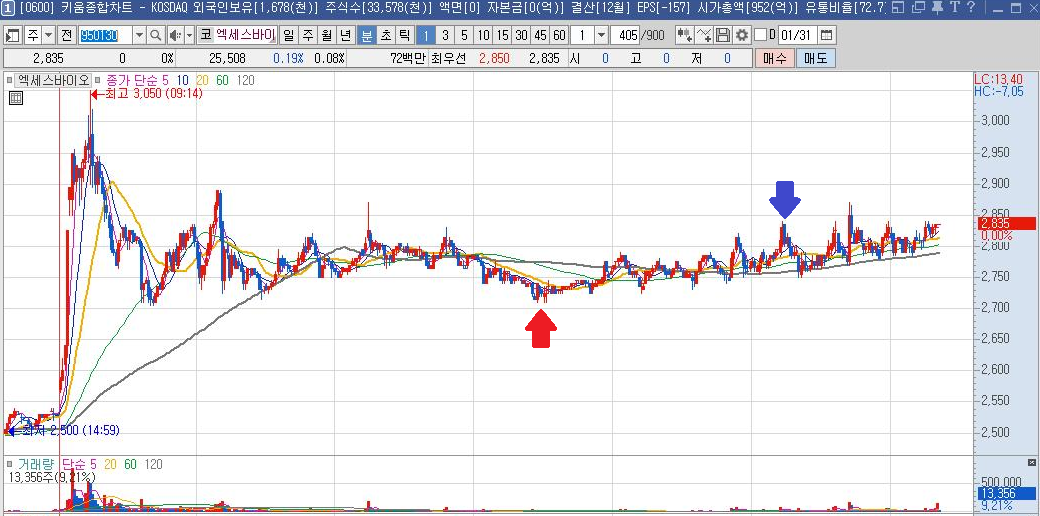Select the 3 minute interval tab
The height and width of the screenshot is (516, 1040).
pyautogui.click(x=445, y=35)
